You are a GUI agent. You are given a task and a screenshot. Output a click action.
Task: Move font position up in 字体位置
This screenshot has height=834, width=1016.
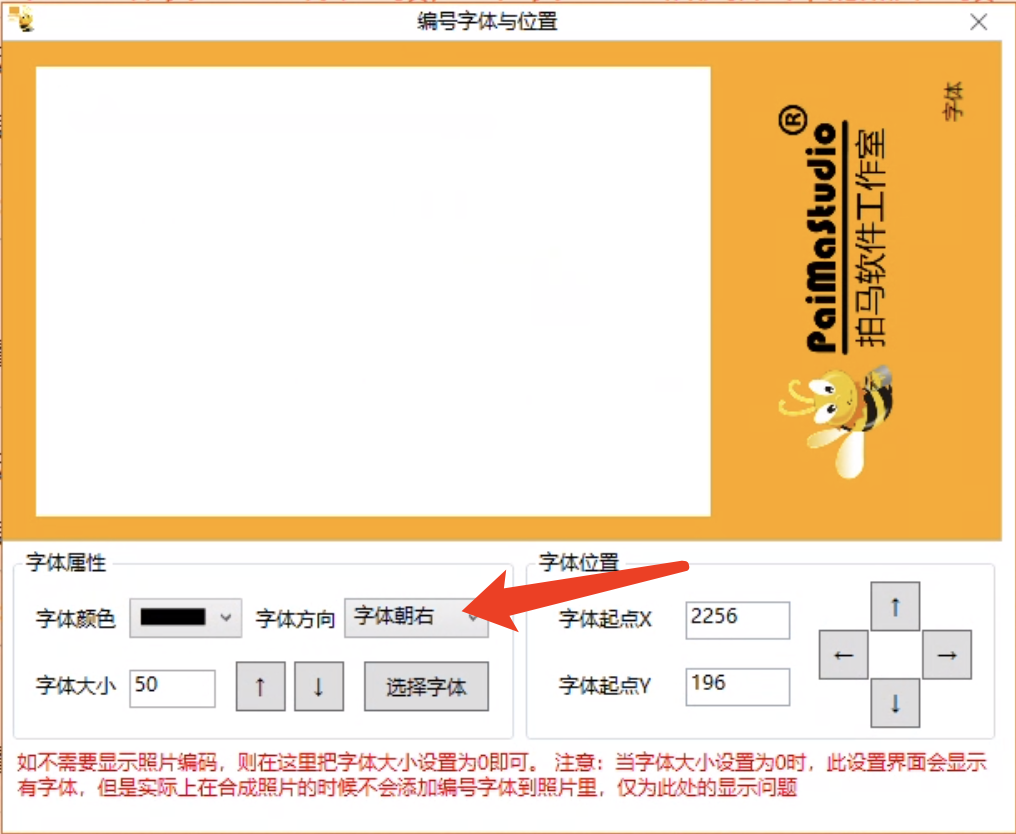(895, 607)
